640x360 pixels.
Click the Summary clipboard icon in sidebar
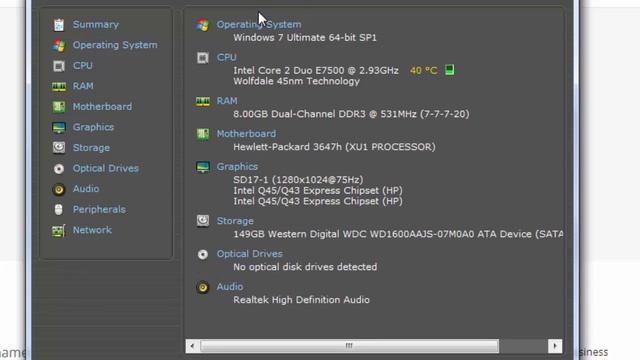pos(59,25)
